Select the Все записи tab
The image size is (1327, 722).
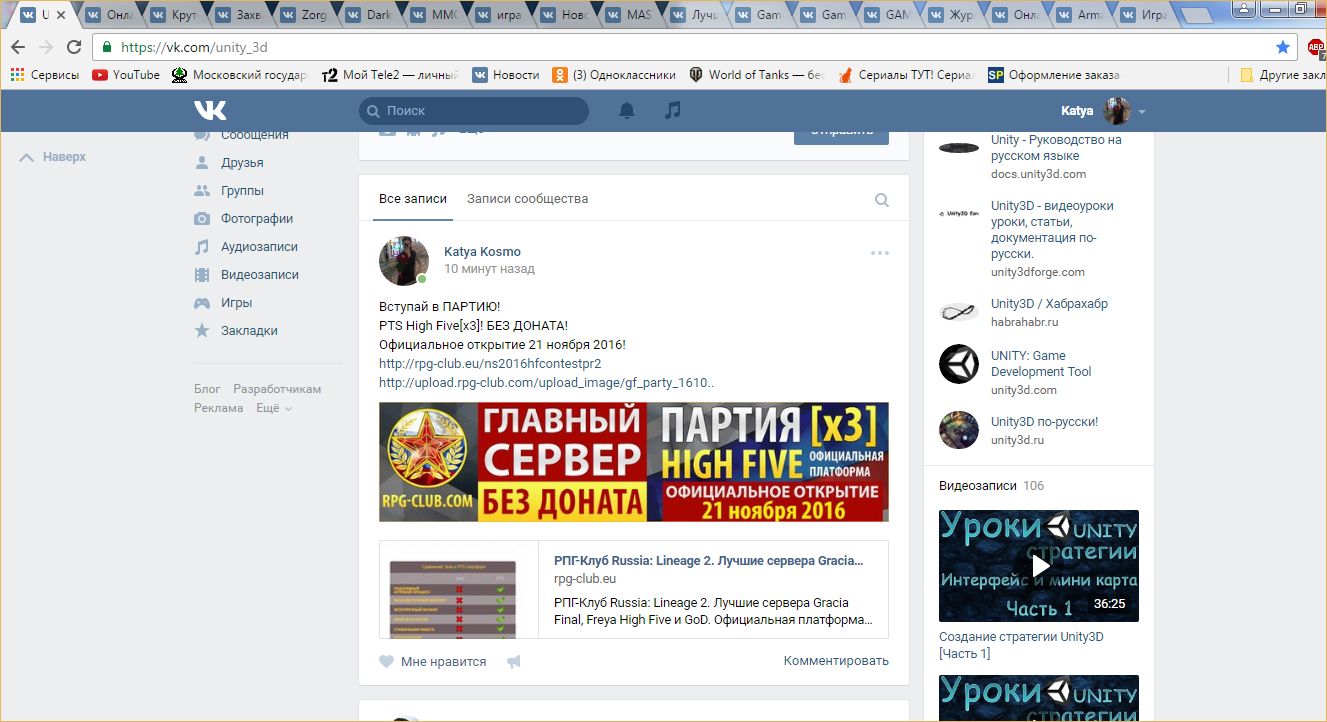[413, 199]
